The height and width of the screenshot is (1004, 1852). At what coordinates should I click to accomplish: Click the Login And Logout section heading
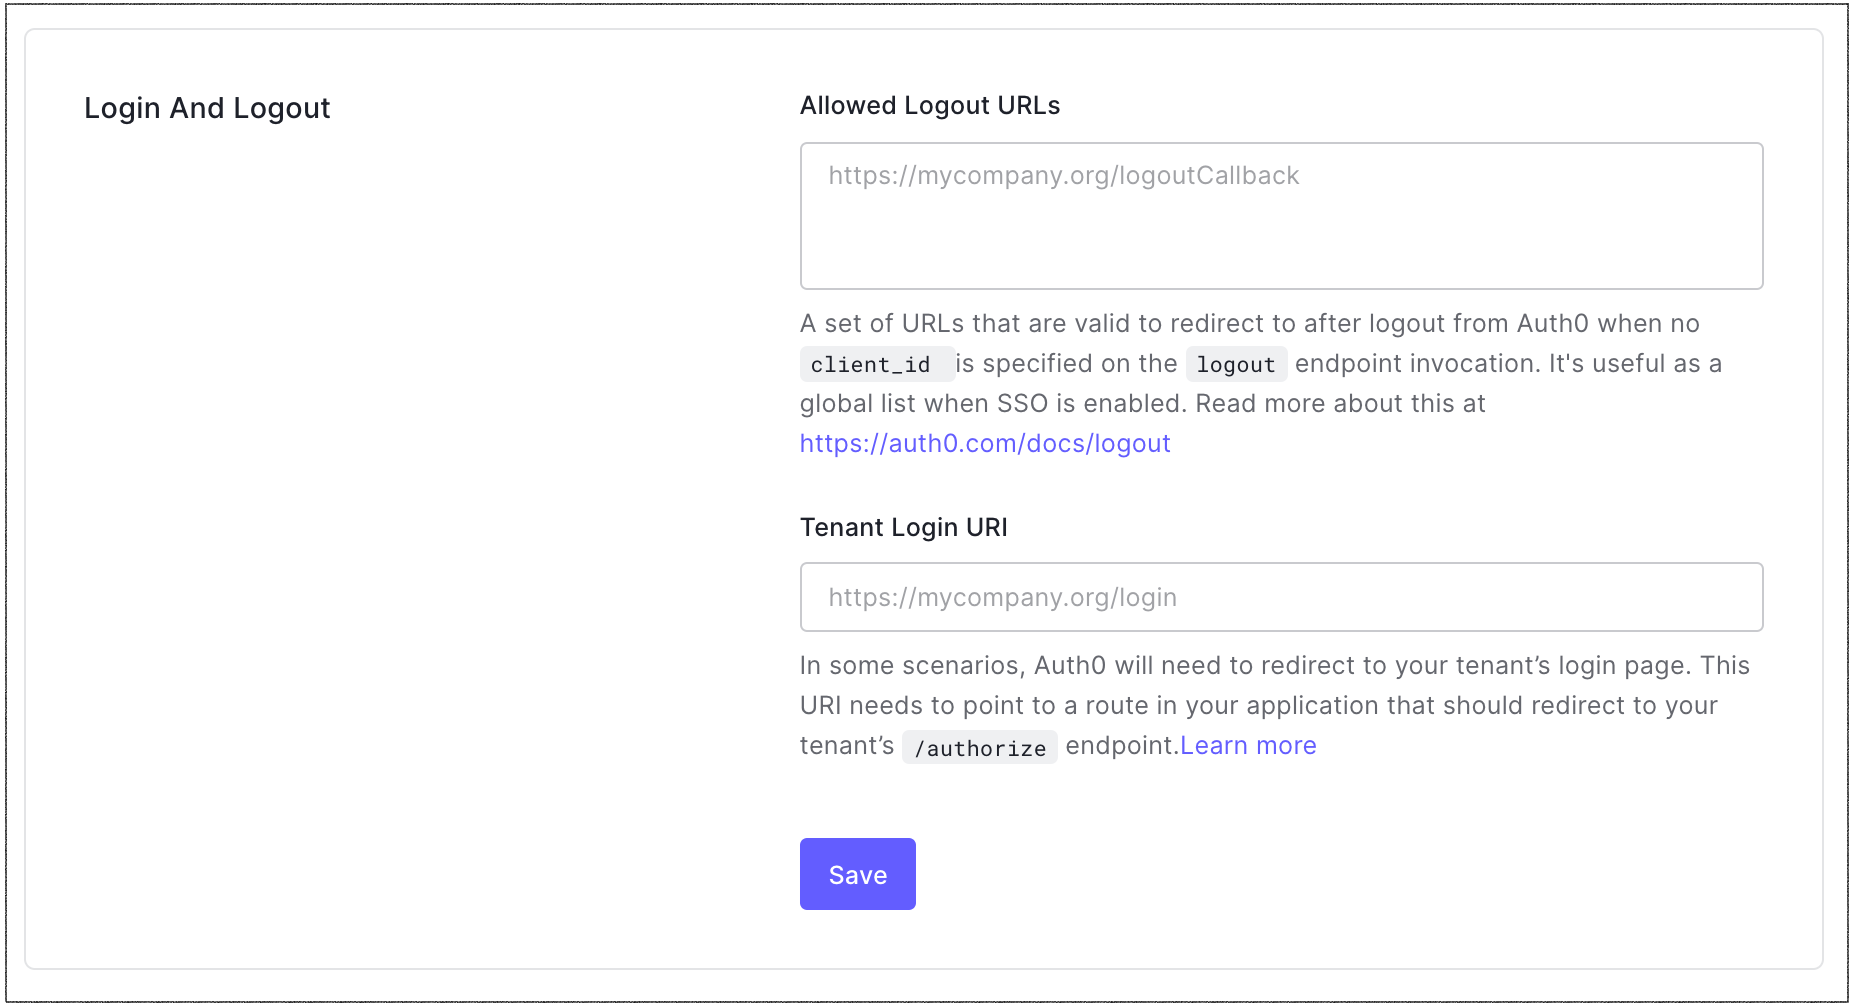coord(207,108)
